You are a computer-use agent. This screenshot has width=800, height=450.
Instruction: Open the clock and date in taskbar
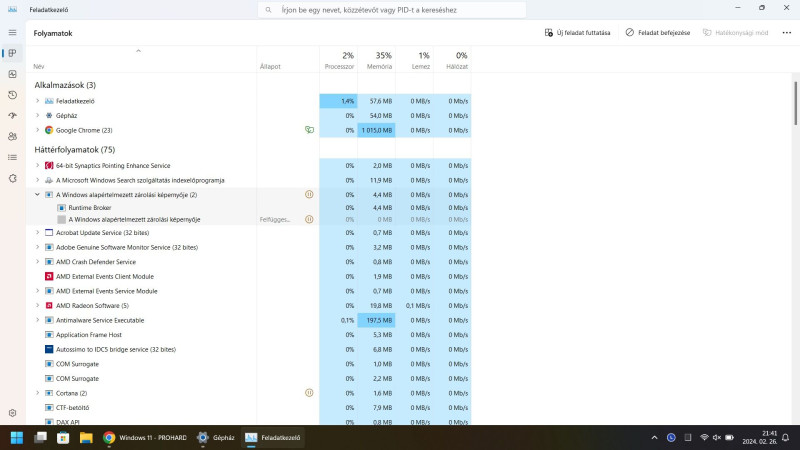pos(760,438)
